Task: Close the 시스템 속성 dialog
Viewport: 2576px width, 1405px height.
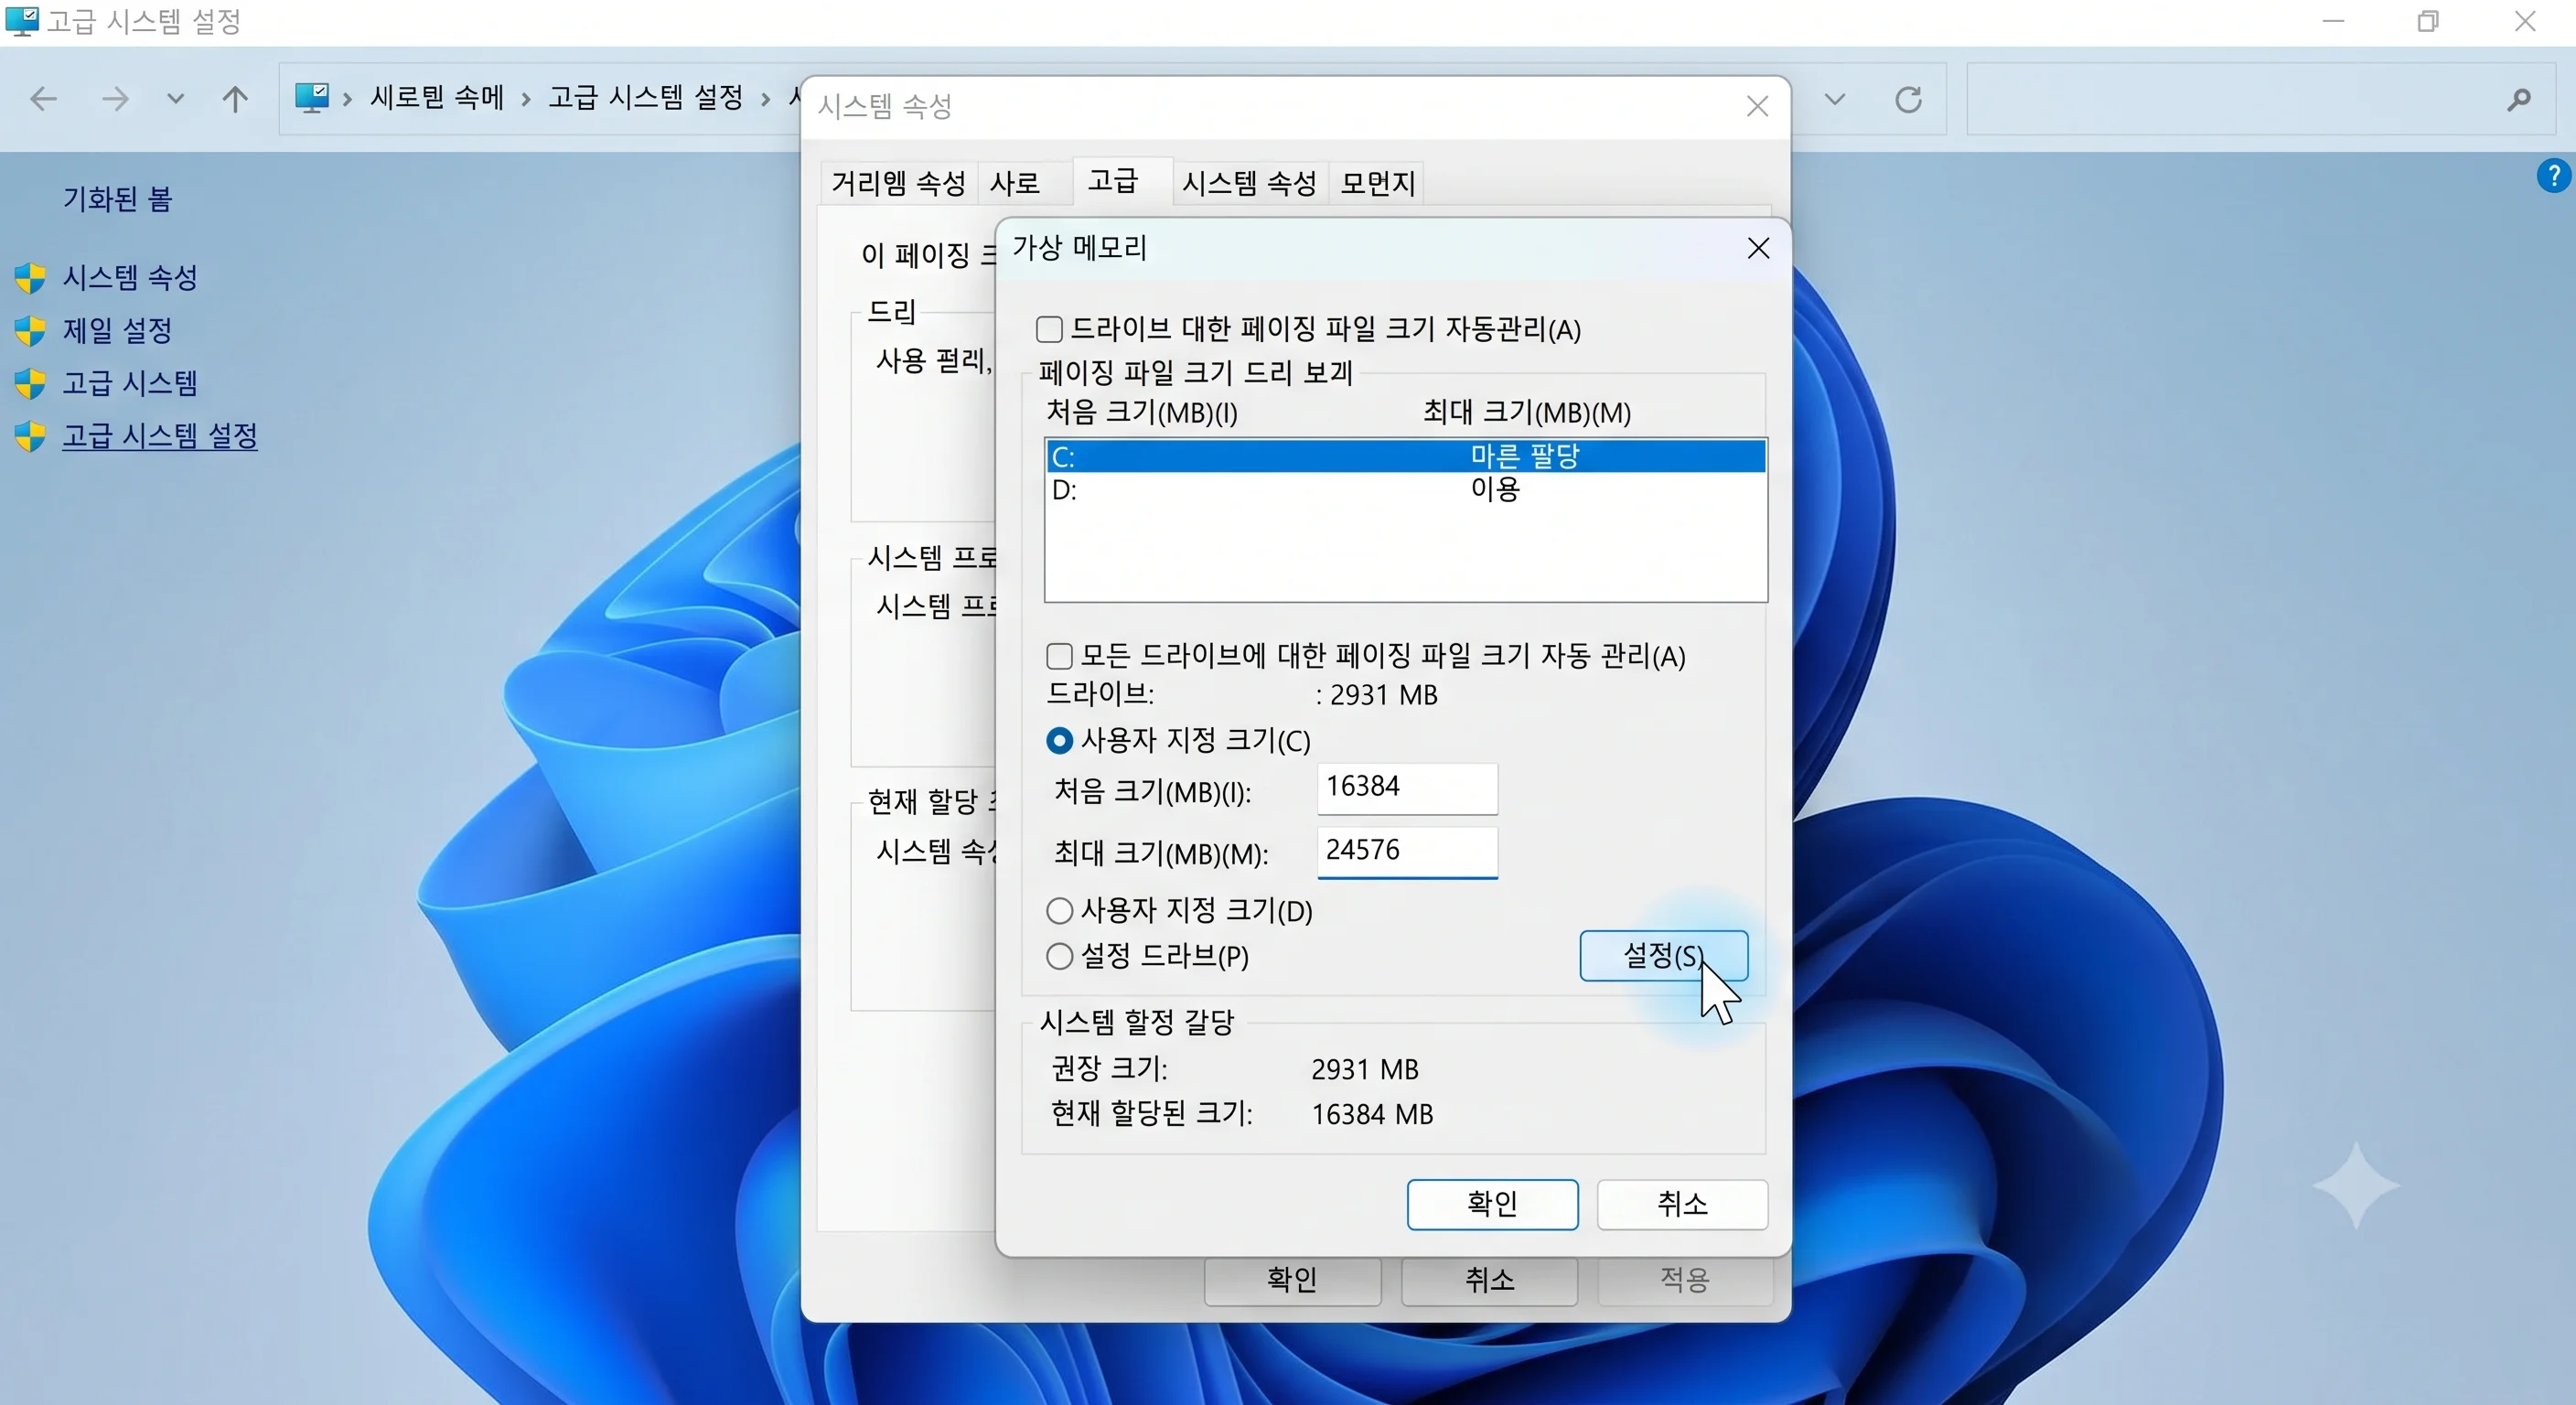Action: coord(1757,106)
